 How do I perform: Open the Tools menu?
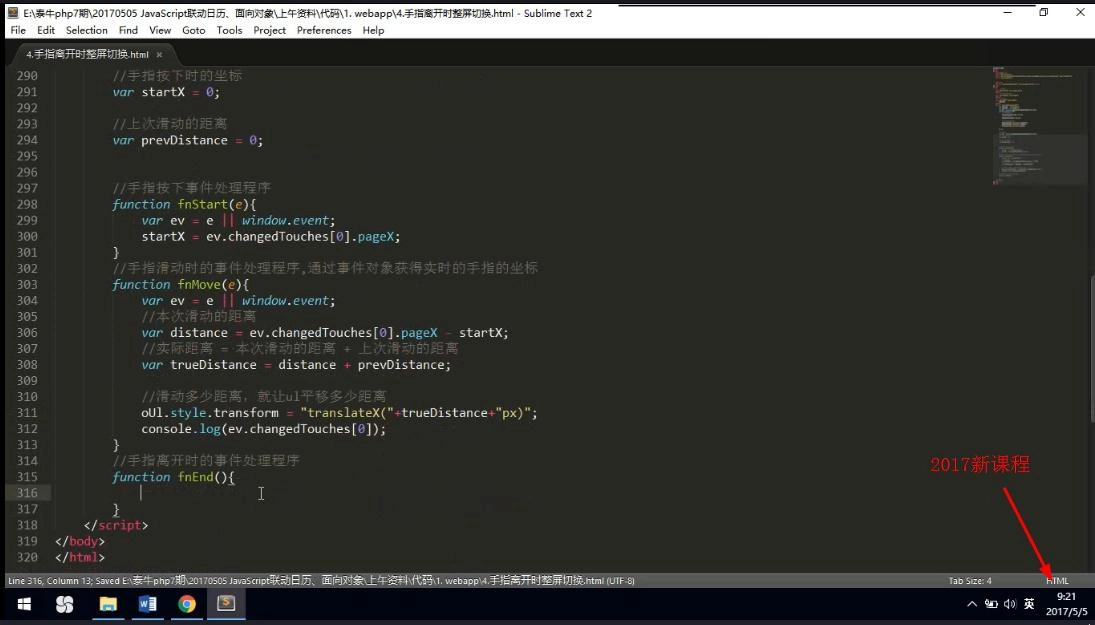(x=229, y=30)
